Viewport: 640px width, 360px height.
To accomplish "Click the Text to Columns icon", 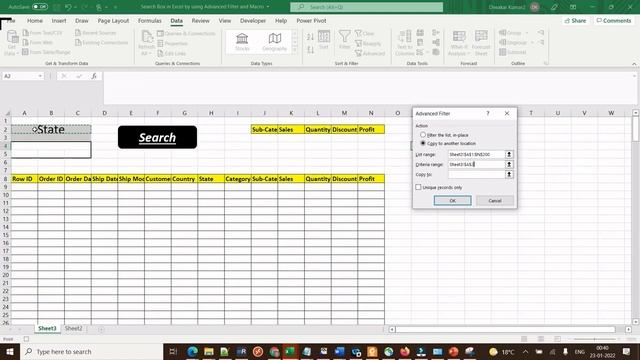I will [x=404, y=42].
